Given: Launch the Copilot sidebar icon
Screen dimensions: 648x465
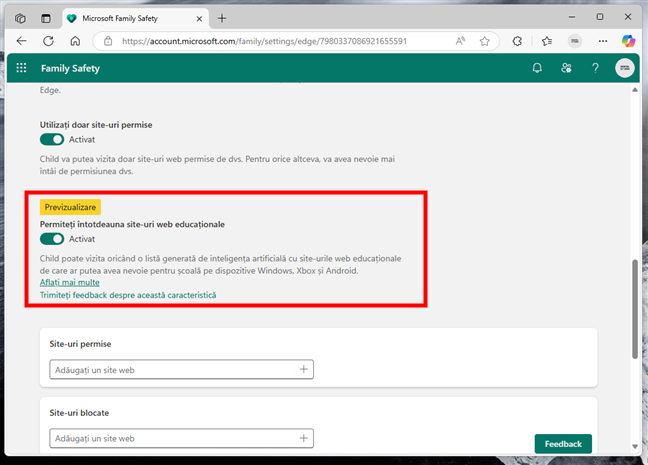Looking at the screenshot, I should tap(628, 41).
